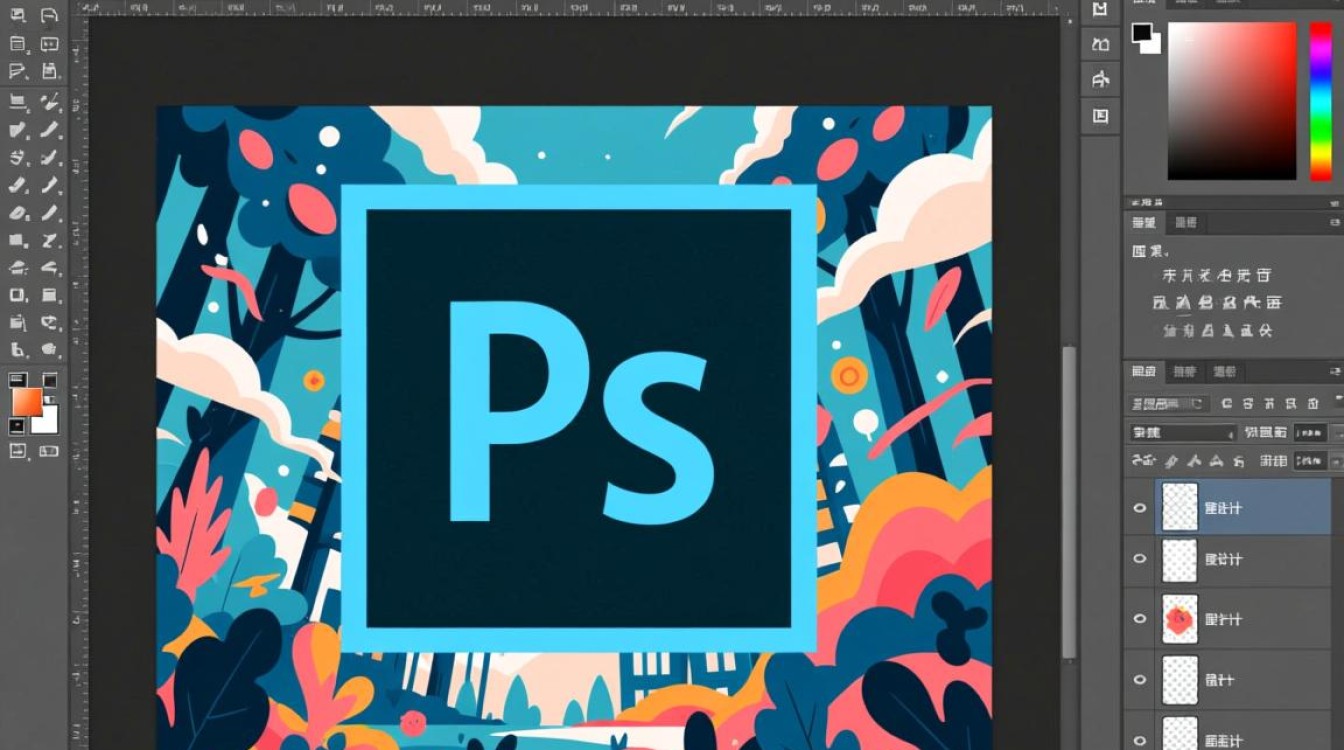Click the orange foreground color swatch in the toolbox
Viewport: 1344px width, 750px height.
[26, 402]
